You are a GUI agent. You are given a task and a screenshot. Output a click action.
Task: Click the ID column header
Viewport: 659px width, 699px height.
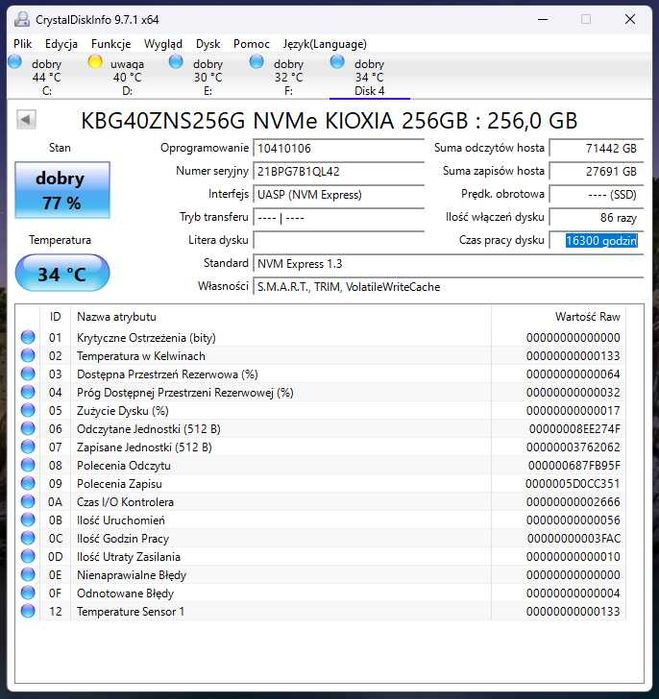[55, 317]
